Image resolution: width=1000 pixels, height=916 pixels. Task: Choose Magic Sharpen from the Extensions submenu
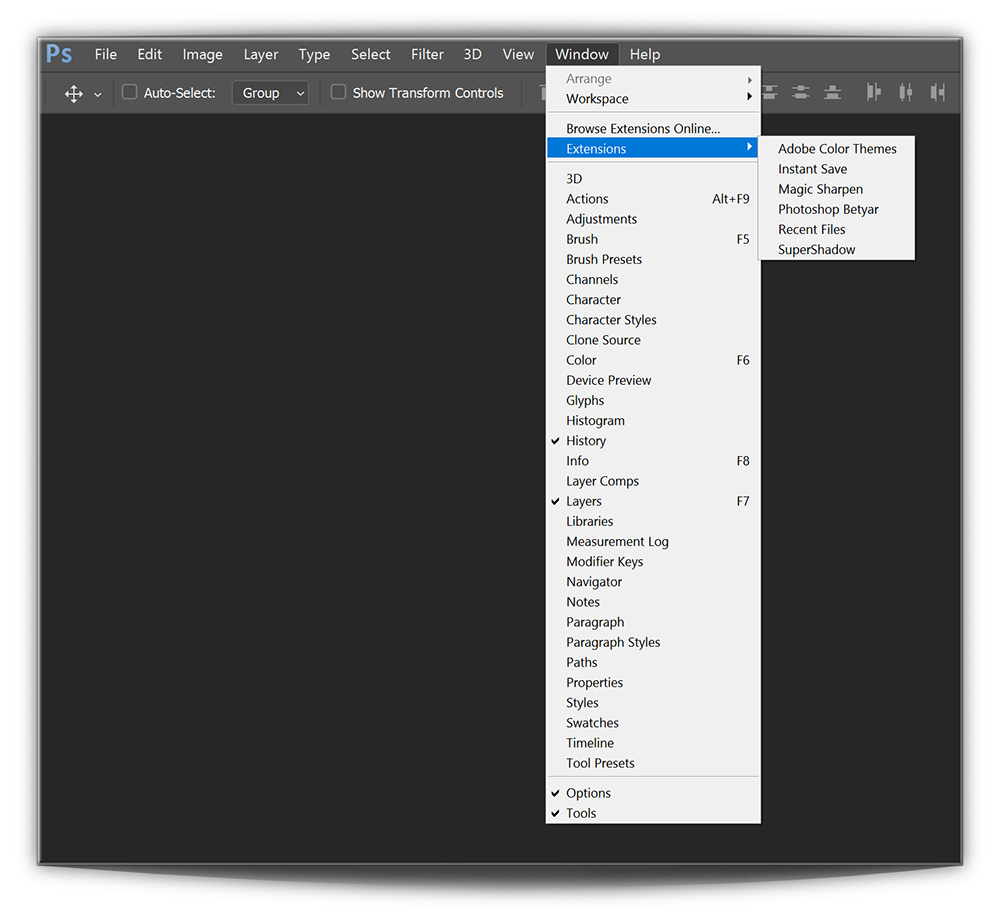pyautogui.click(x=820, y=189)
